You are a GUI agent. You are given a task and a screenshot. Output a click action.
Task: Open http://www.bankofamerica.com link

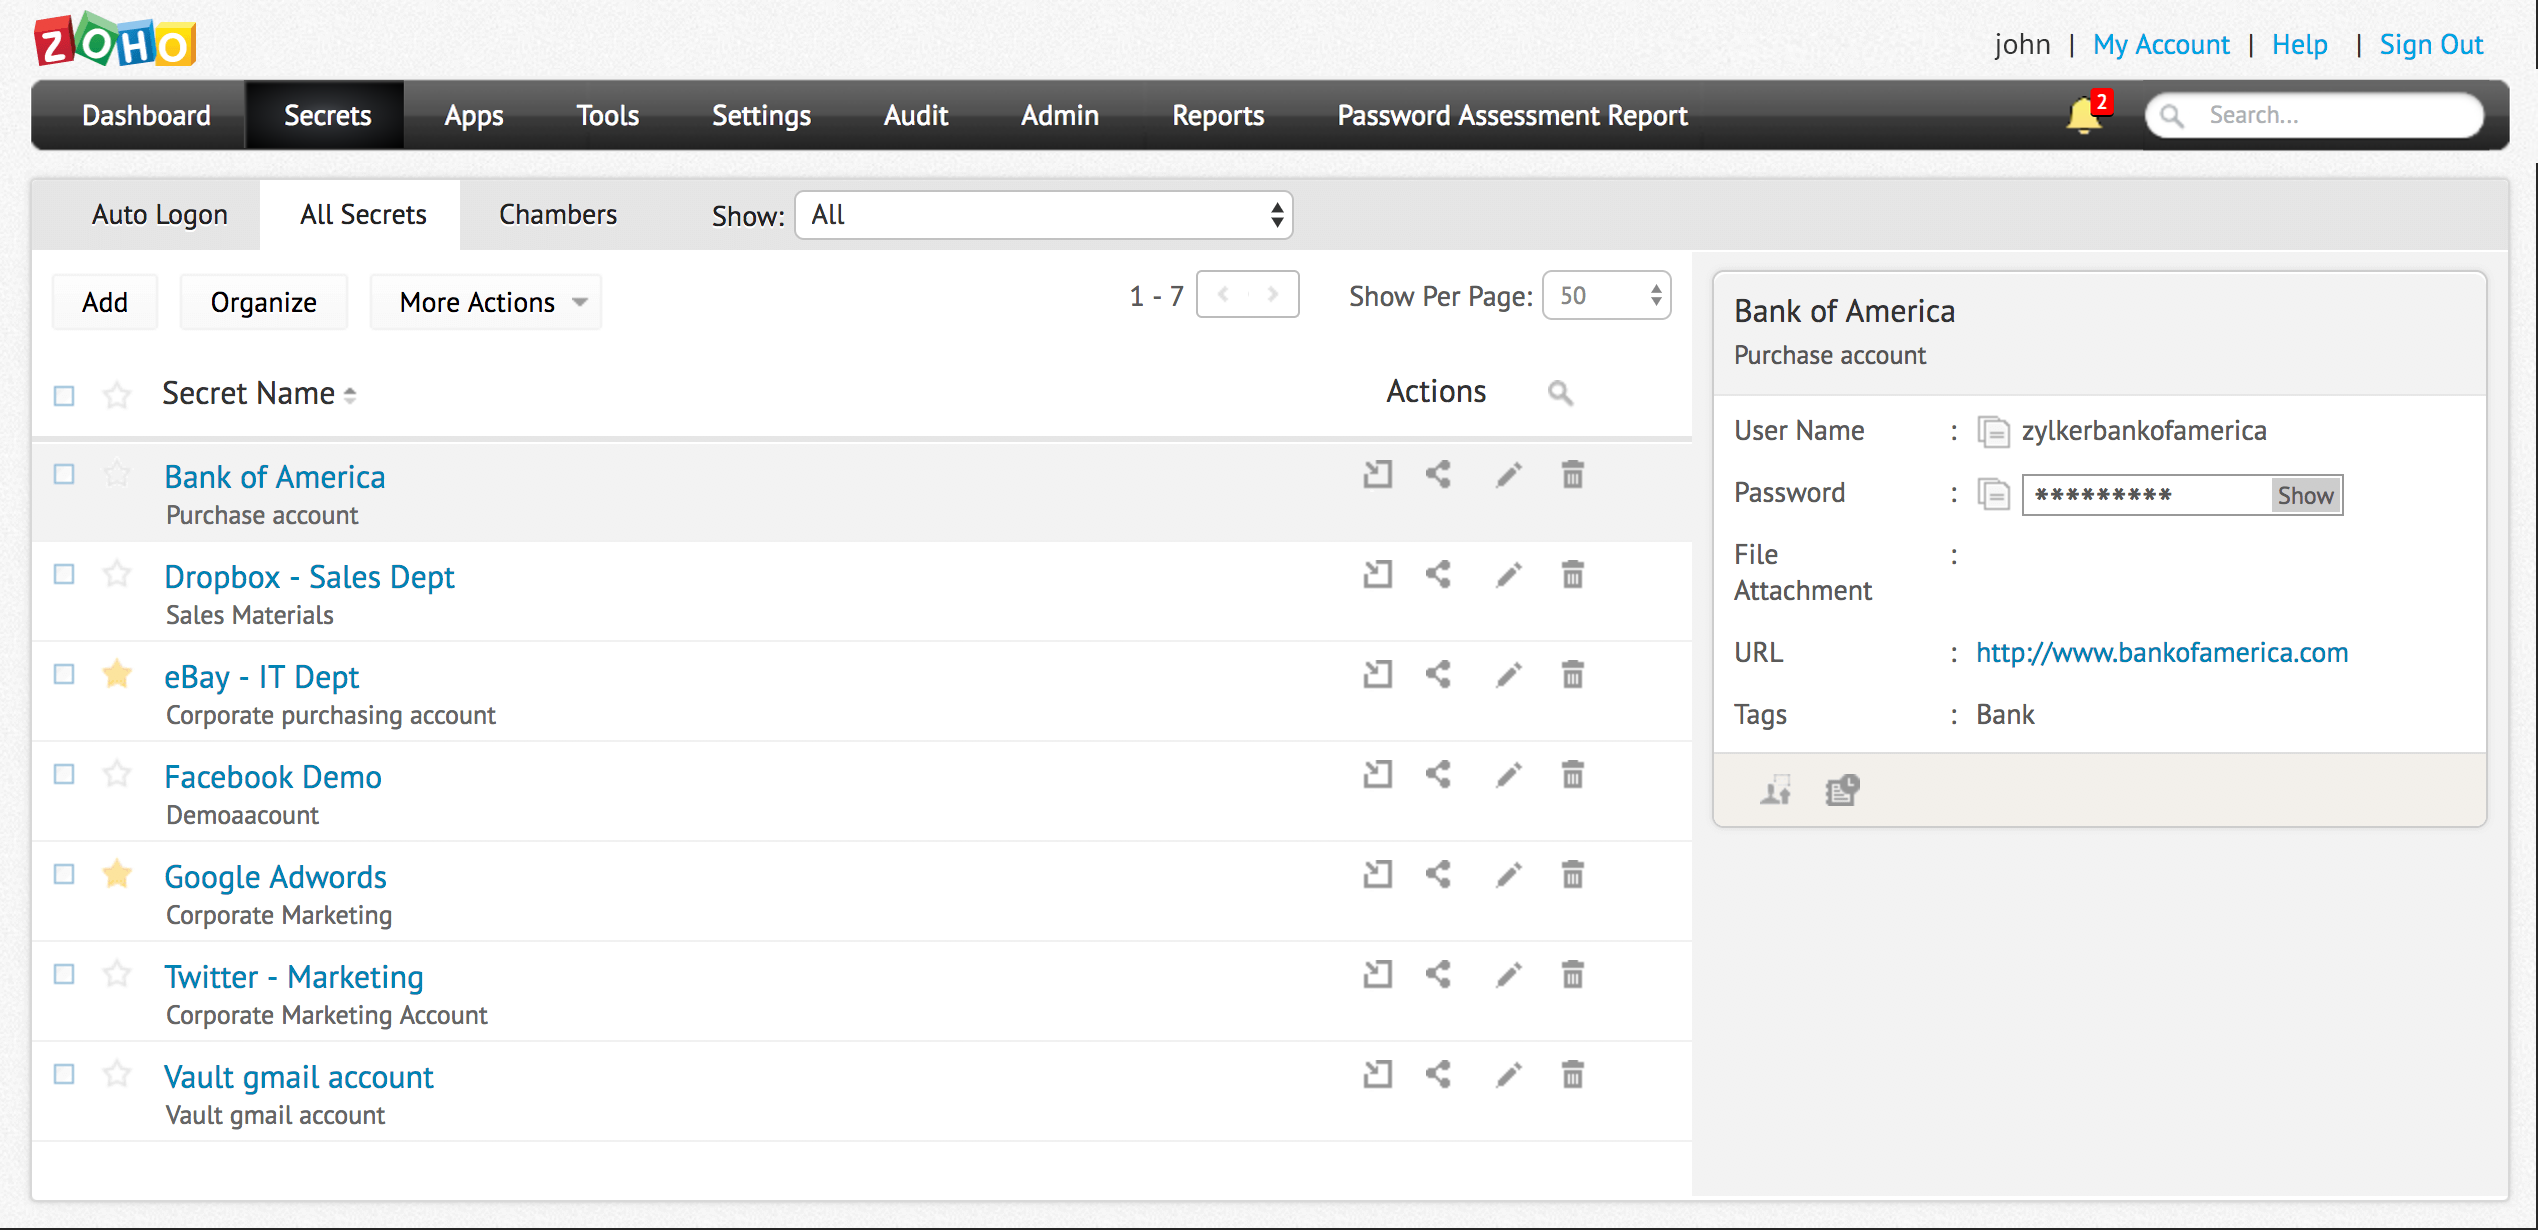(x=2161, y=652)
